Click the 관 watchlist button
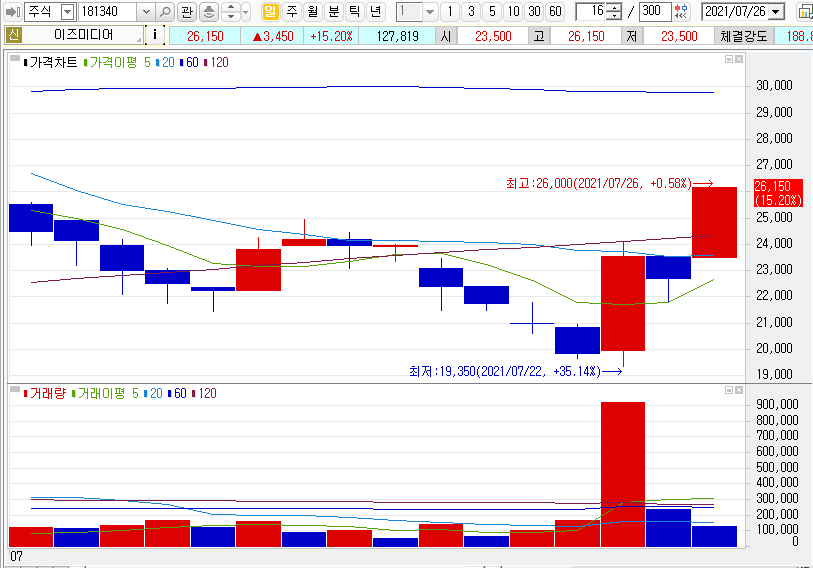This screenshot has width=813, height=568. click(187, 11)
